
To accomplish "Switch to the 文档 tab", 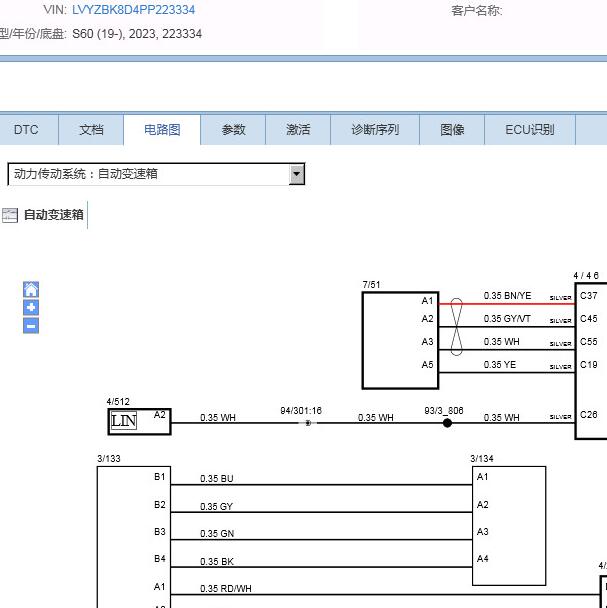I will tap(91, 130).
